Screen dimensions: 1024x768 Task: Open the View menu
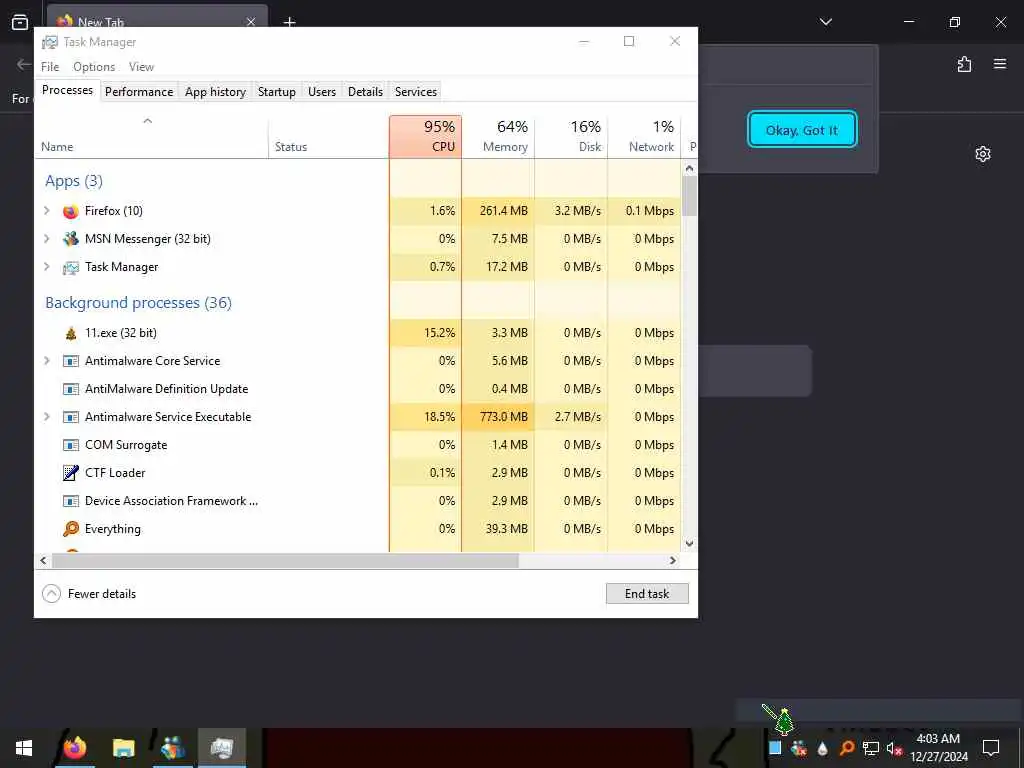(x=141, y=67)
